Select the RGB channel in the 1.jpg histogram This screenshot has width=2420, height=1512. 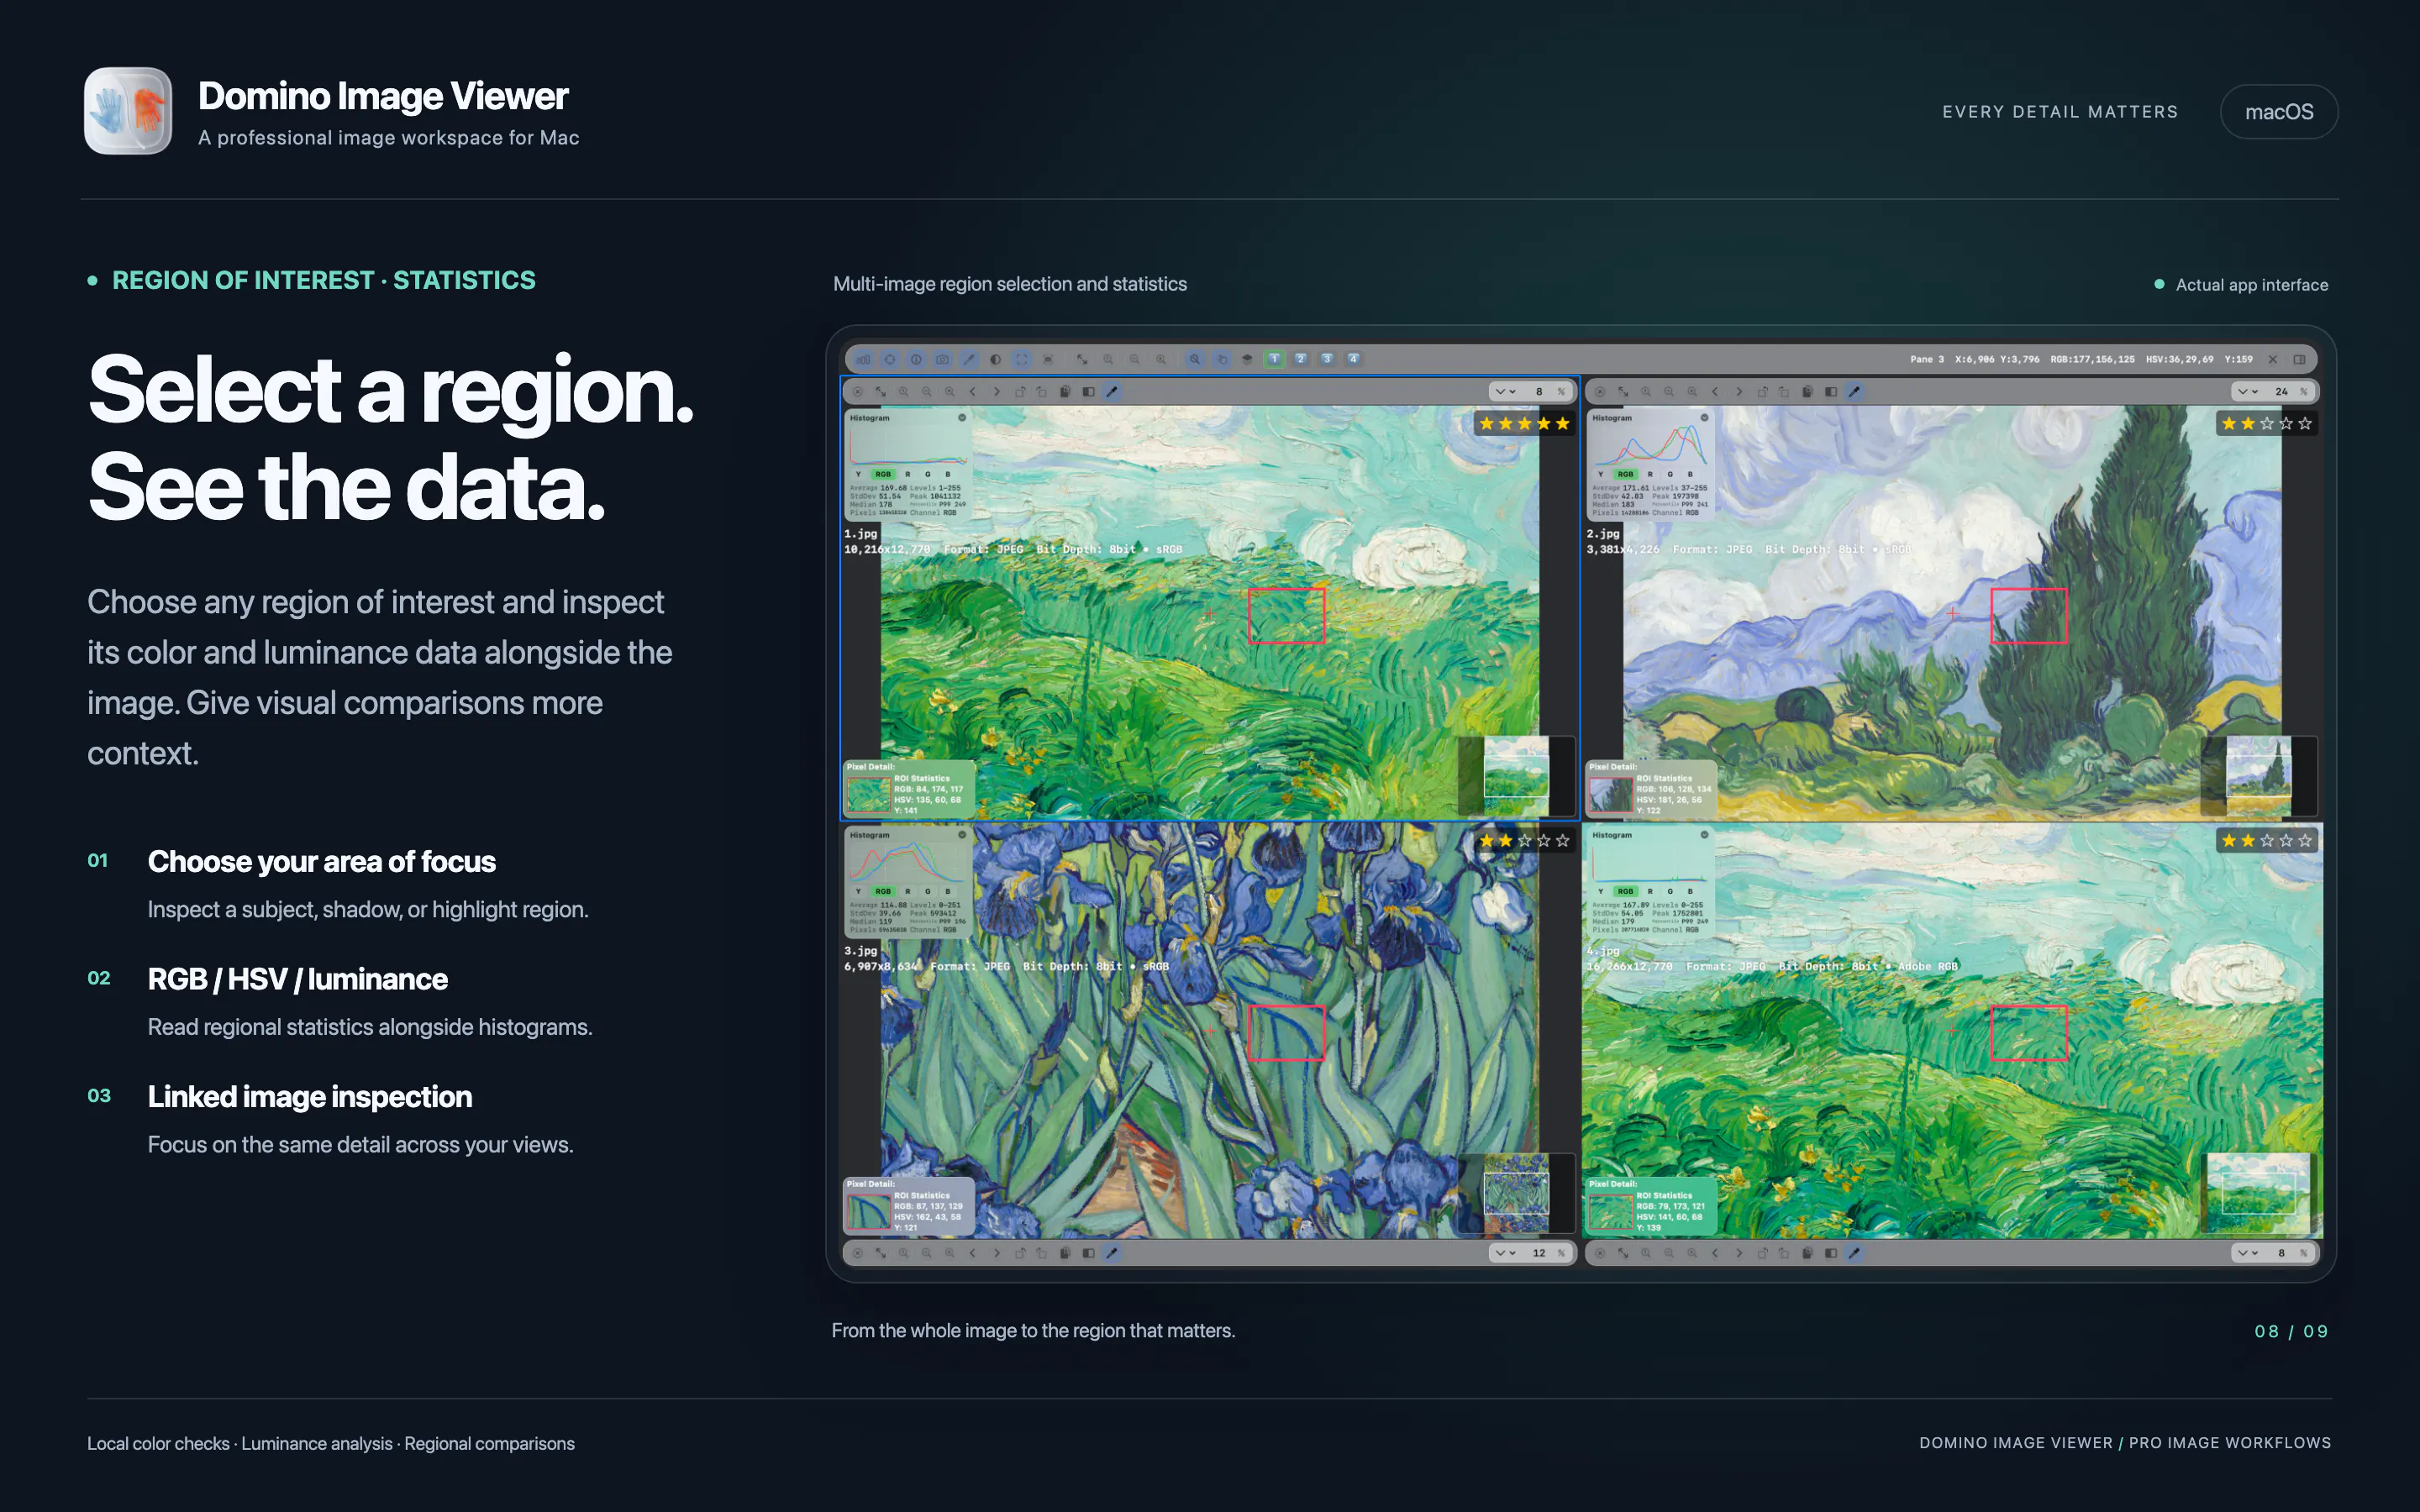(x=882, y=474)
